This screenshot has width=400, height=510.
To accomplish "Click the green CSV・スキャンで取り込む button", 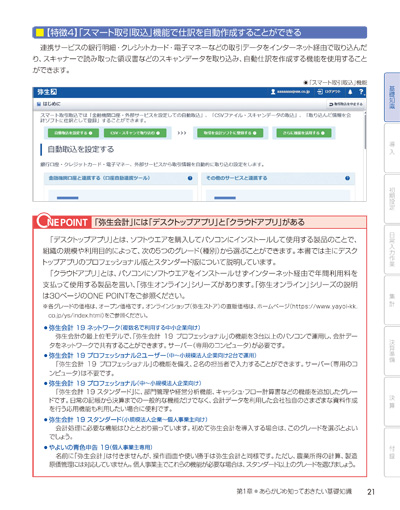I will pyautogui.click(x=135, y=133).
